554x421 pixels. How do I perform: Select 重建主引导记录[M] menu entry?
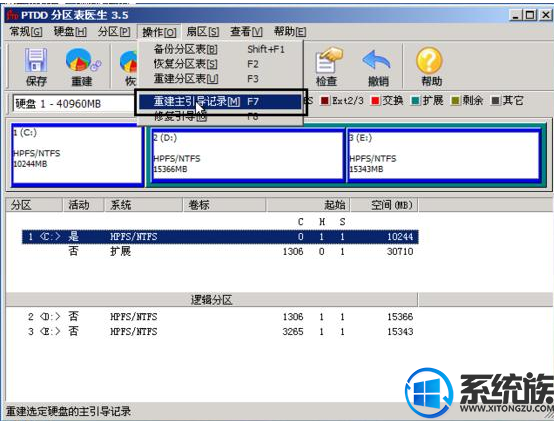pos(220,102)
